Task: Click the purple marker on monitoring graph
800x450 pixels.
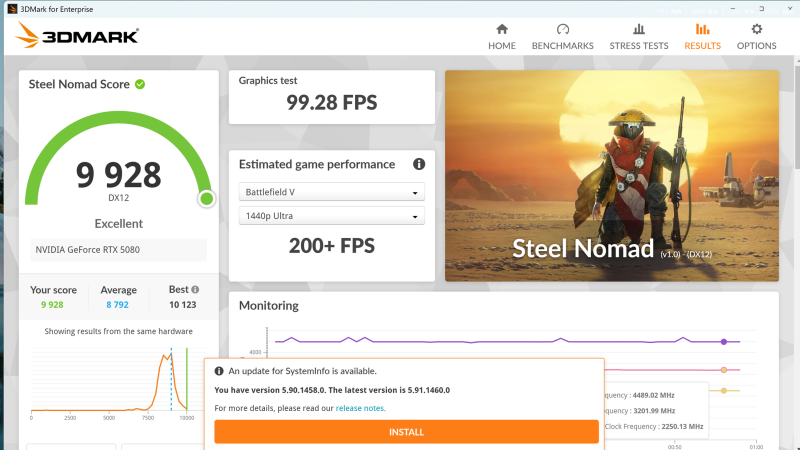Action: (723, 342)
